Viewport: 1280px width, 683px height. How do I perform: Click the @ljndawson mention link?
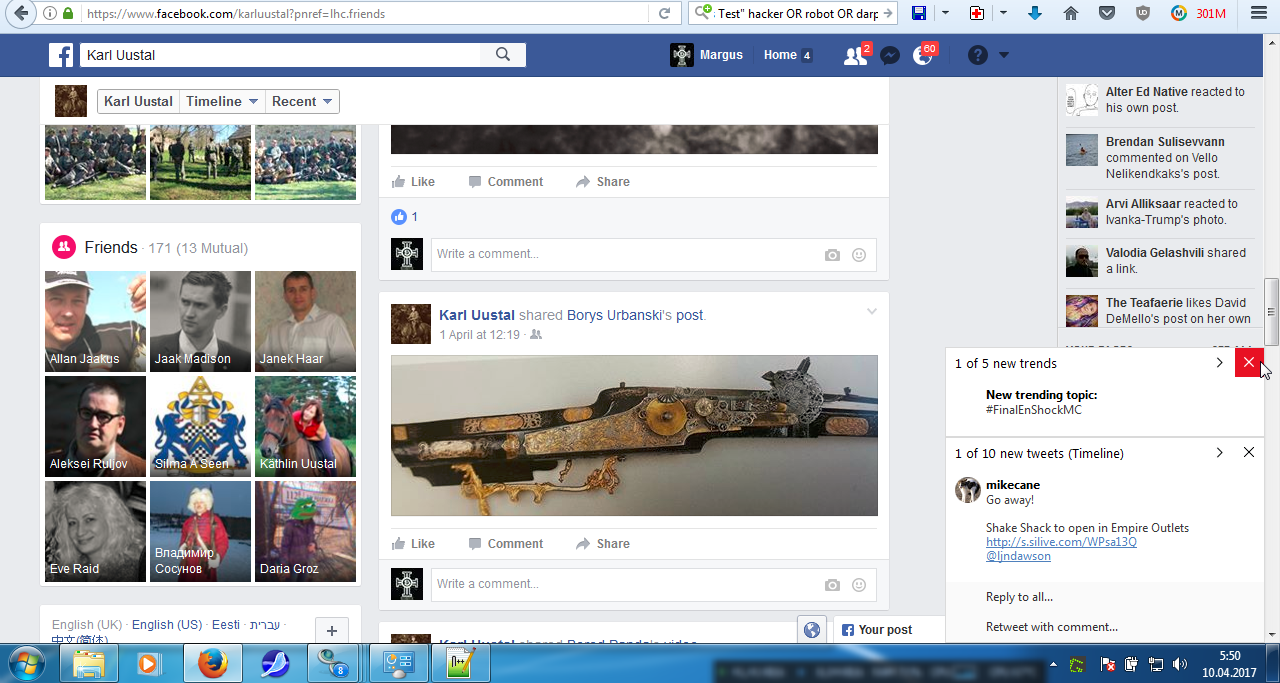[x=1018, y=556]
